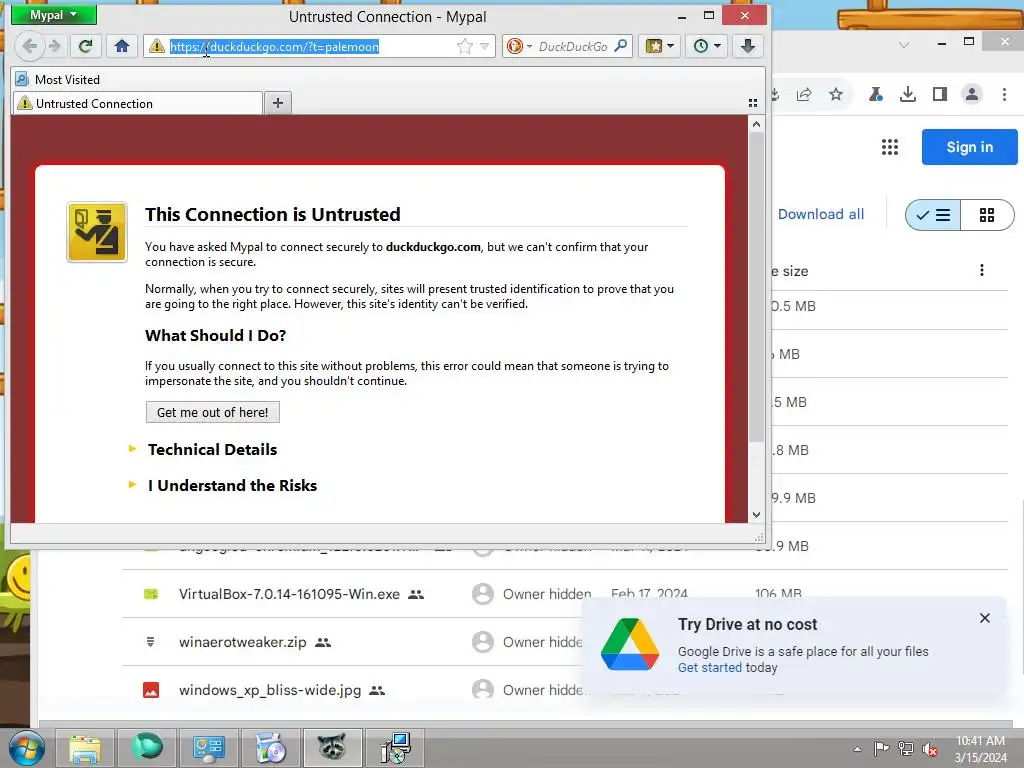Bookmark this page with the star icon
1024x768 pixels.
(464, 46)
